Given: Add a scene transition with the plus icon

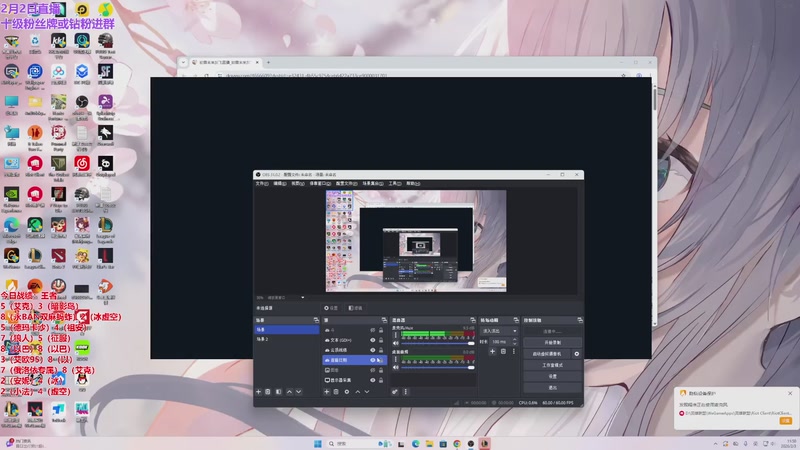Looking at the screenshot, I should (492, 352).
